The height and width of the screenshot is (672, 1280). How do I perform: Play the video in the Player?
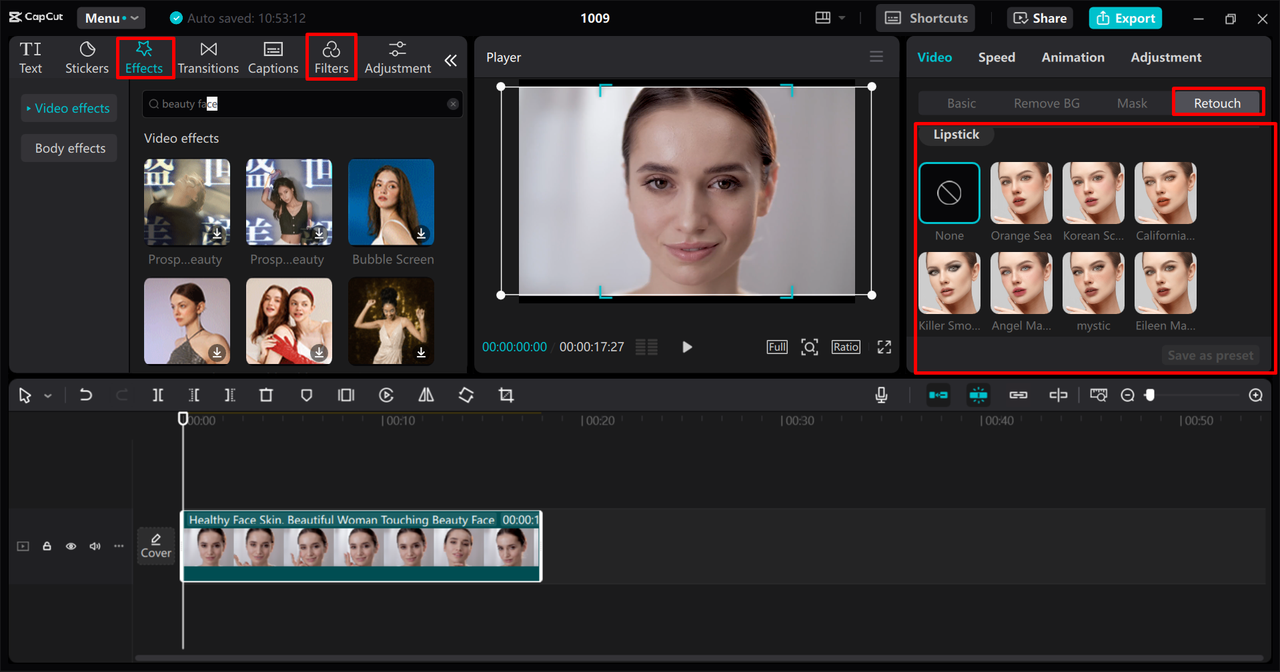pyautogui.click(x=687, y=347)
